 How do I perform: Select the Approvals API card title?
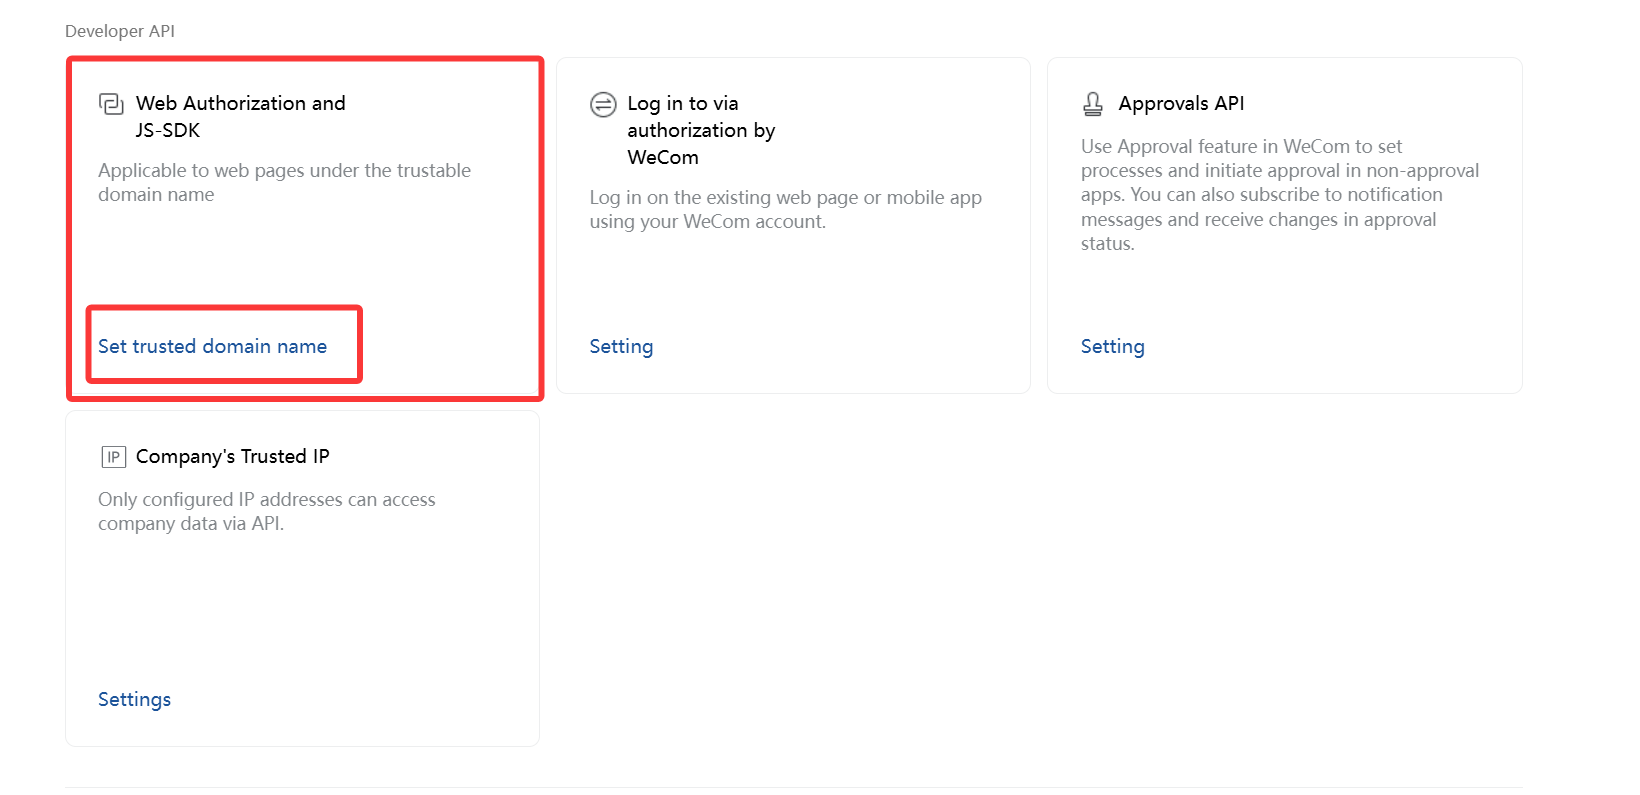[x=1181, y=103]
